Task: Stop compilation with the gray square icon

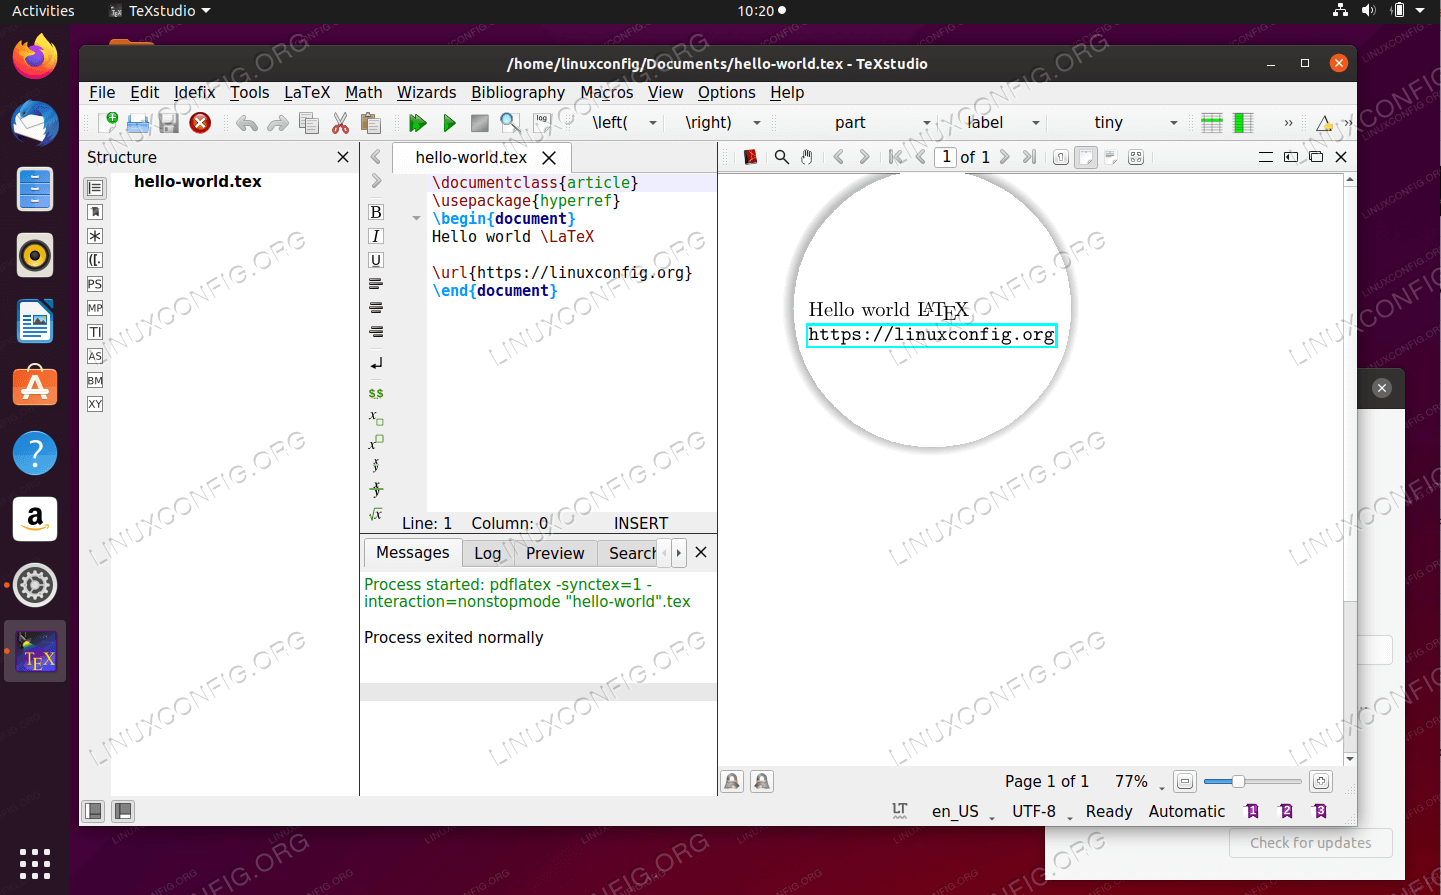Action: coord(480,123)
